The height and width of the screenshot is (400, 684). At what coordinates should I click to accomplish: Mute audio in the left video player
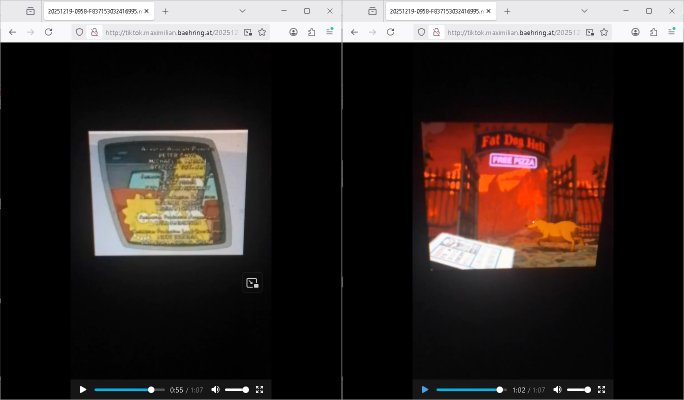click(215, 389)
